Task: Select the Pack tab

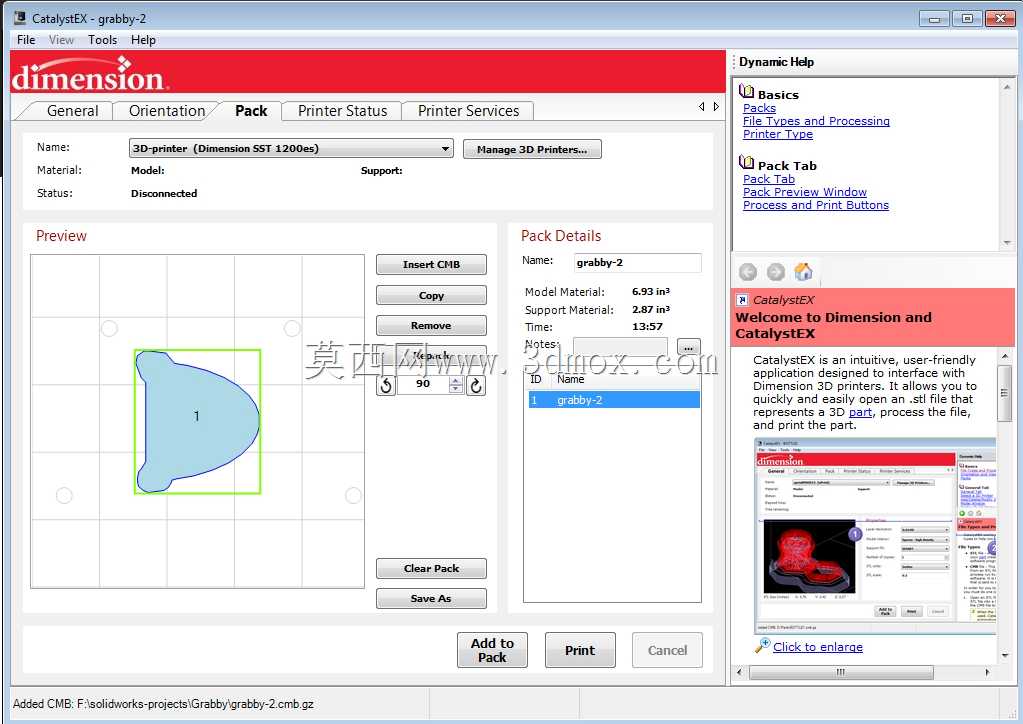Action: pos(251,111)
